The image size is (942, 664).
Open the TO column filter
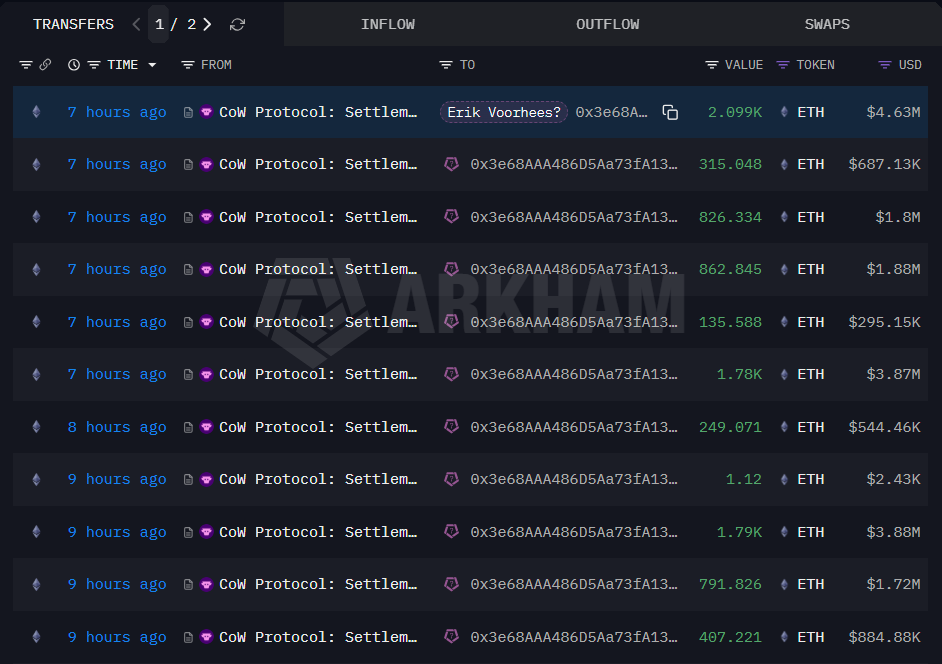tap(446, 65)
